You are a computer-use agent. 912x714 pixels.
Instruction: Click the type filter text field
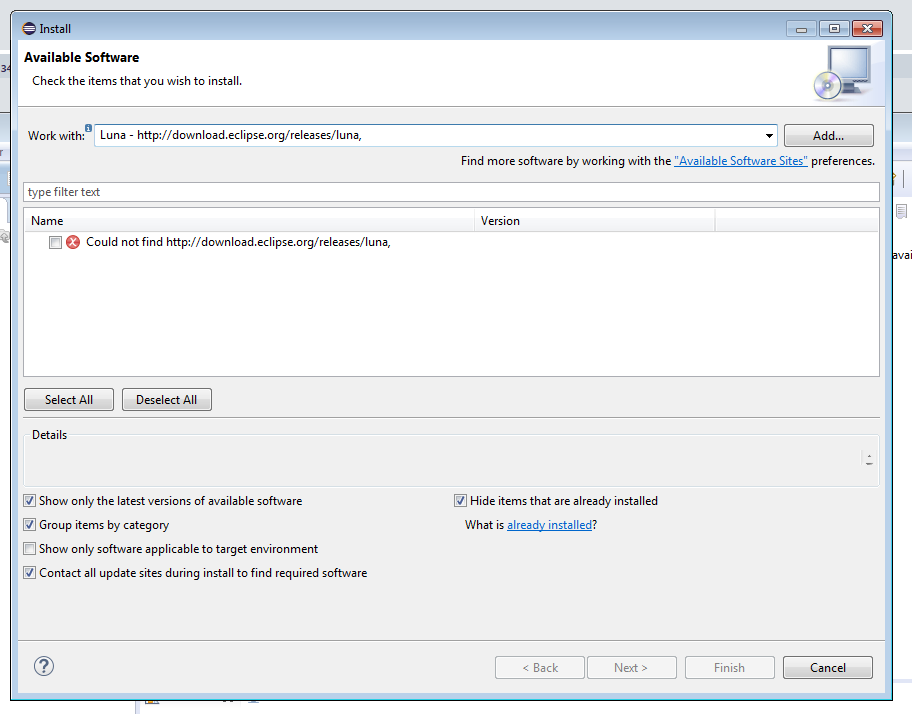pyautogui.click(x=451, y=192)
